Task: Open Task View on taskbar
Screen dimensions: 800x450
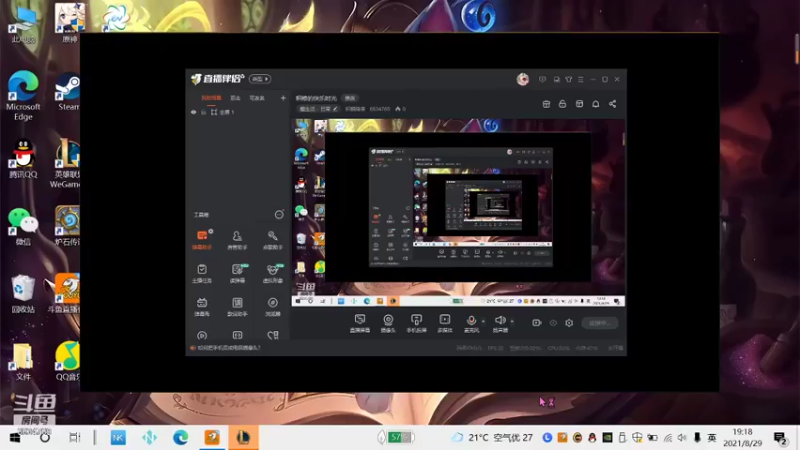Action: click(75, 438)
